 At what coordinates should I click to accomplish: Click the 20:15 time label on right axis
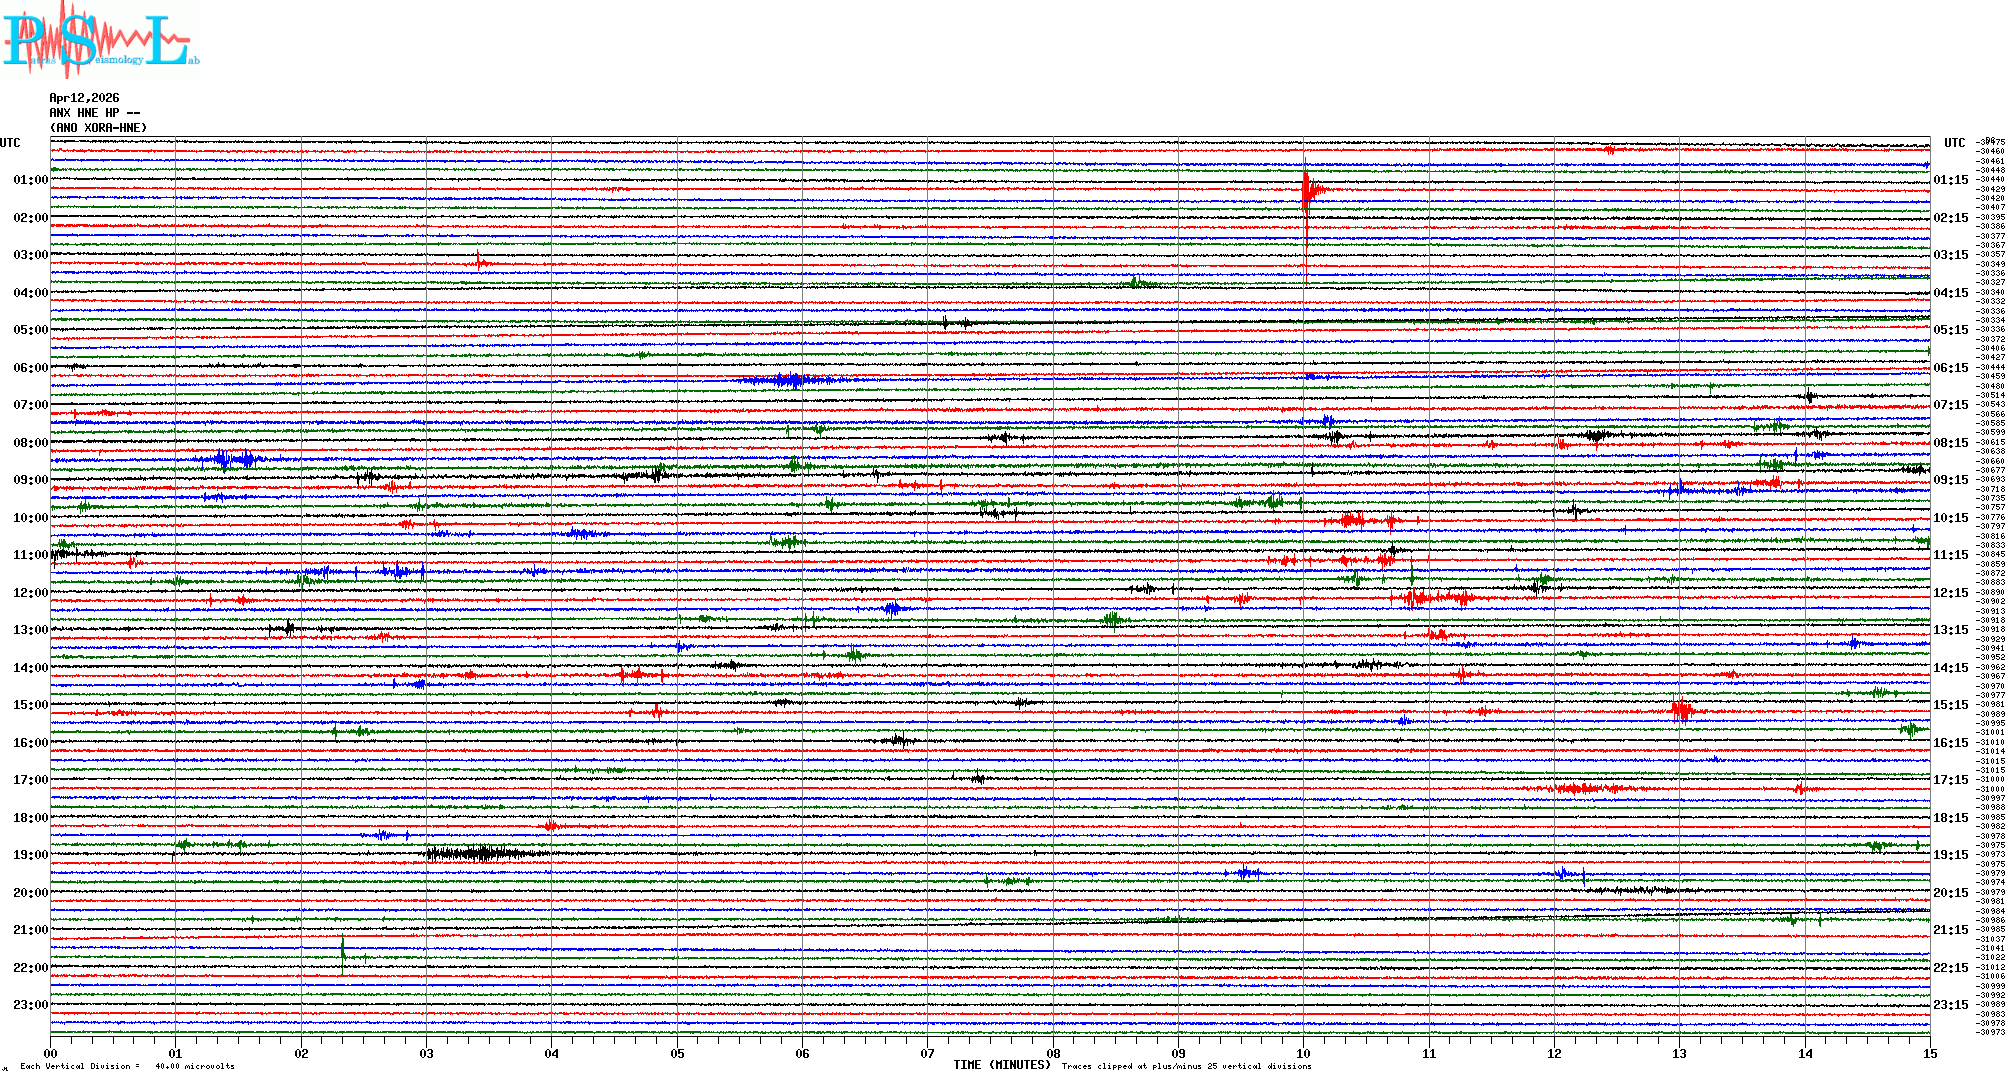pos(1950,893)
